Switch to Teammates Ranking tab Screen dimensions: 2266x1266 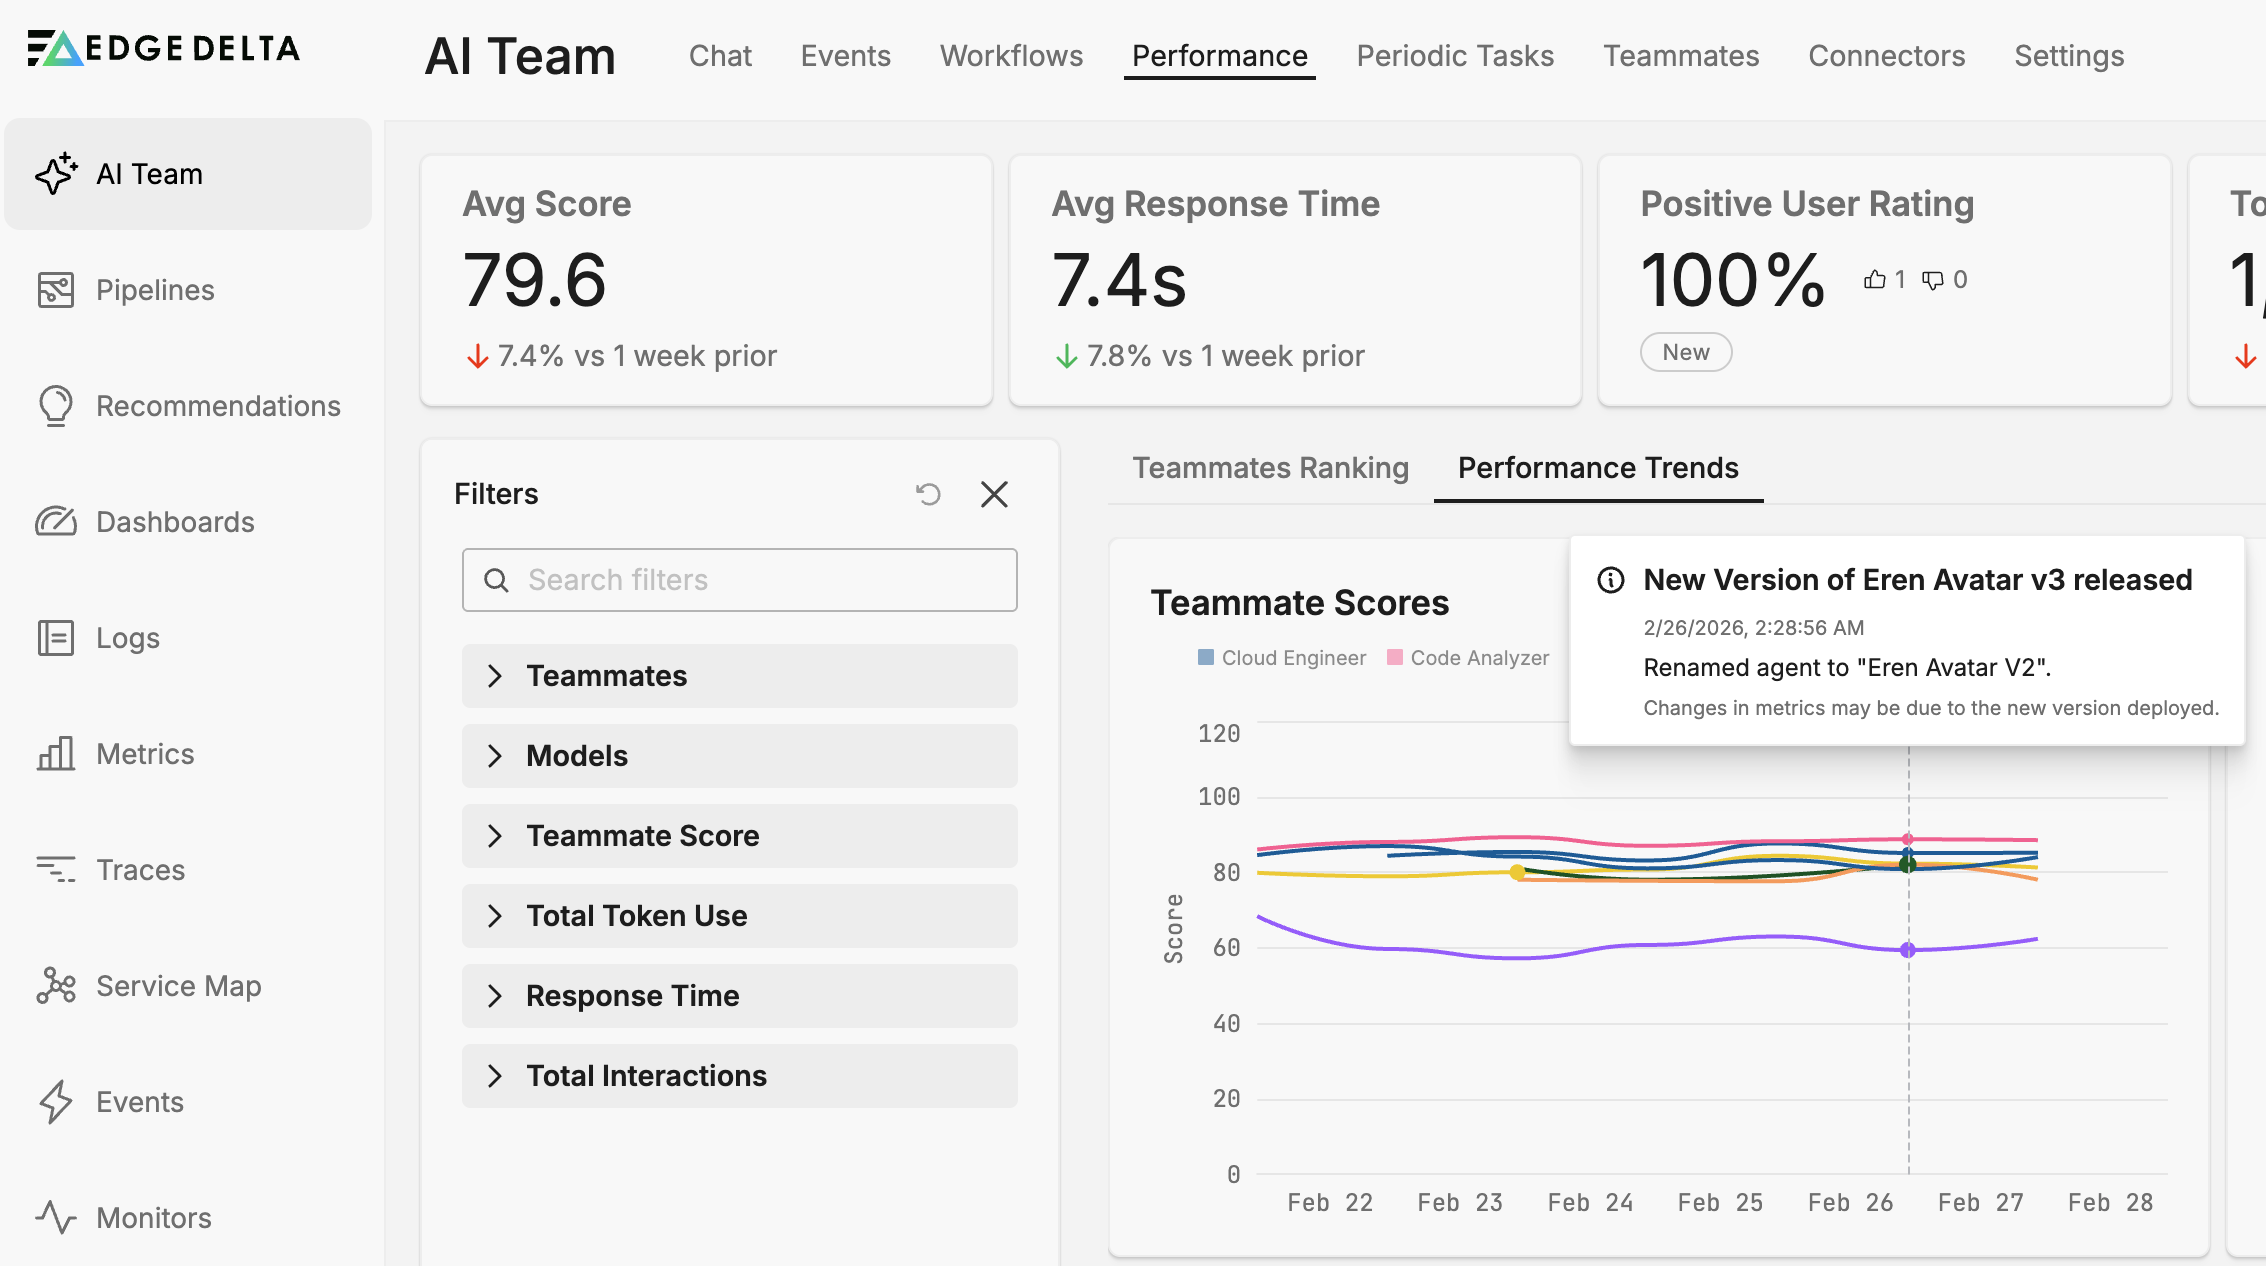pos(1270,468)
